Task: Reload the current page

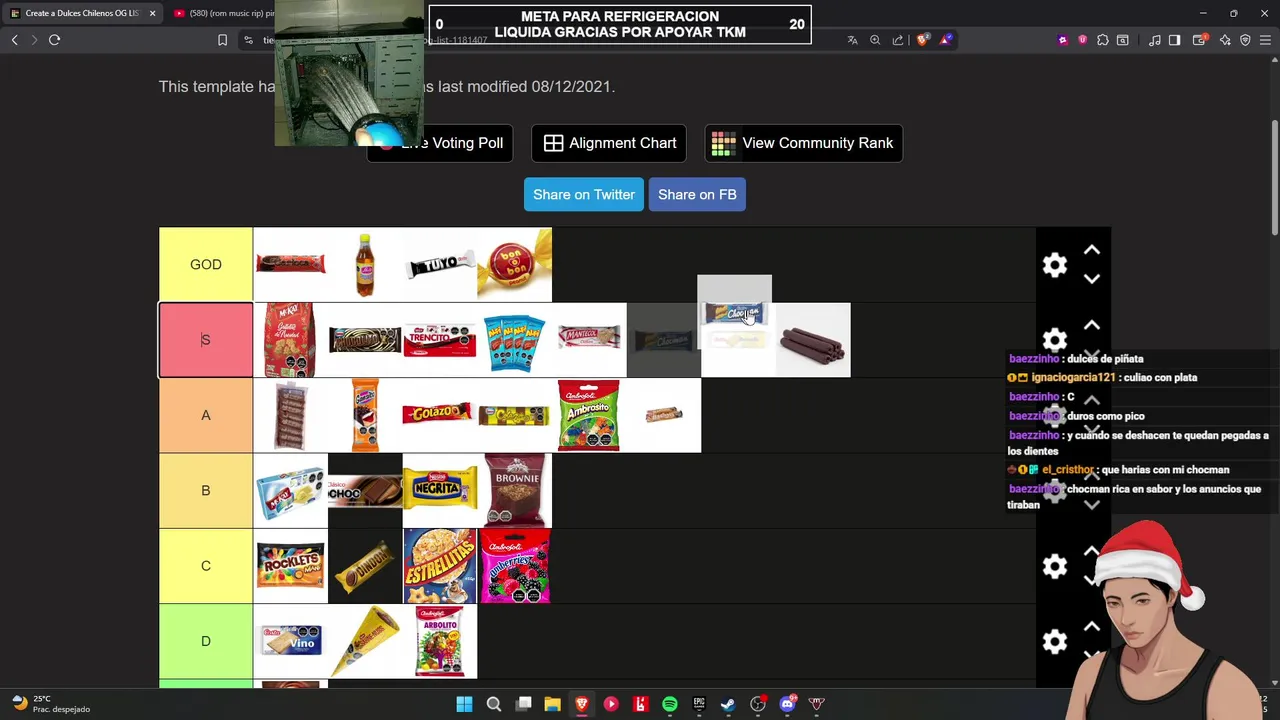Action: (55, 40)
